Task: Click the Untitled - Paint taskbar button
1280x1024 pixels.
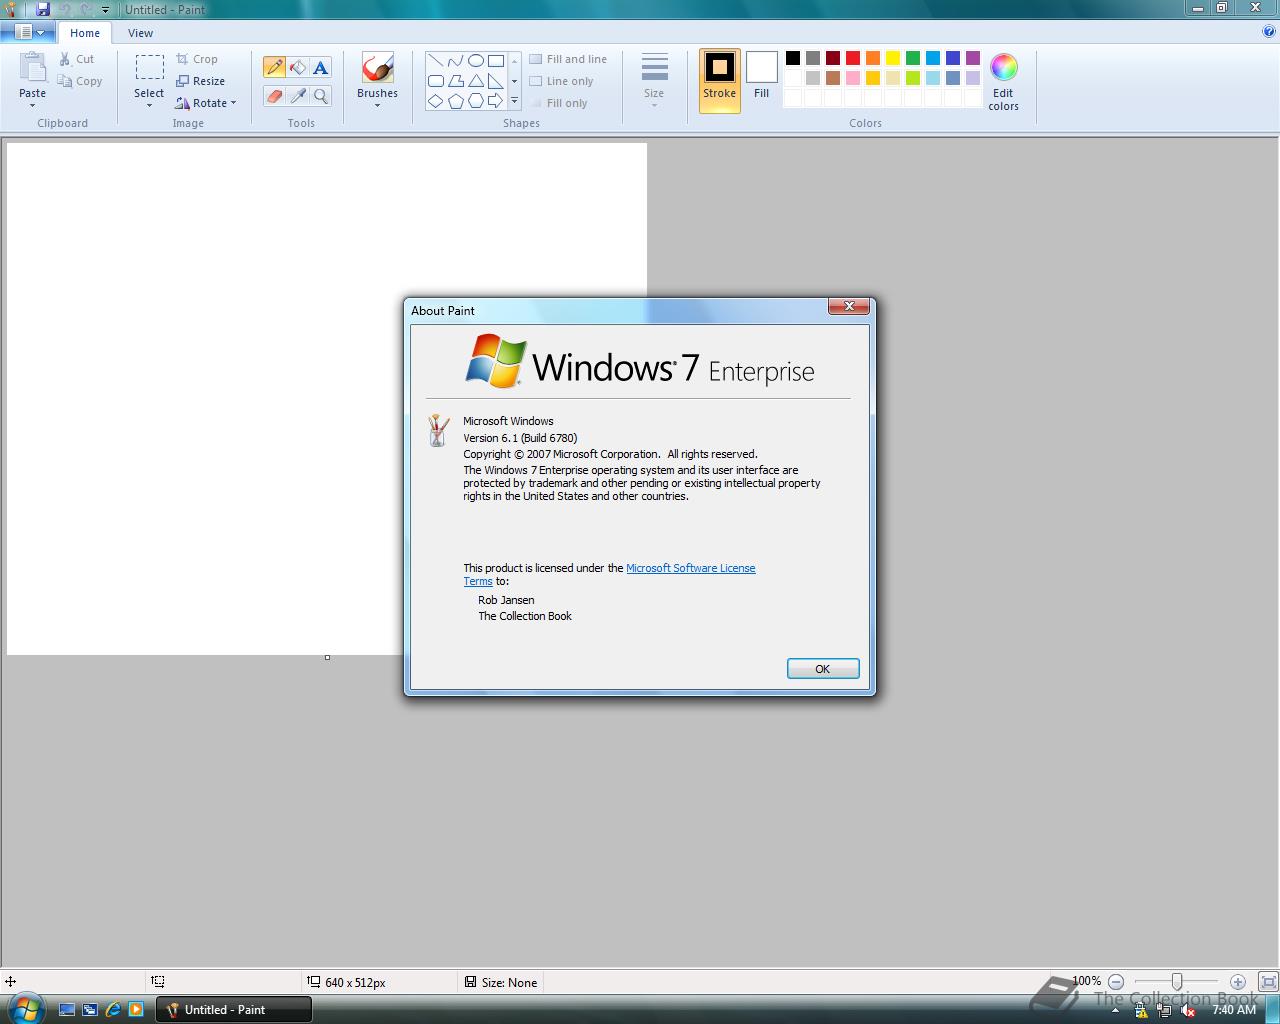Action: tap(234, 1010)
